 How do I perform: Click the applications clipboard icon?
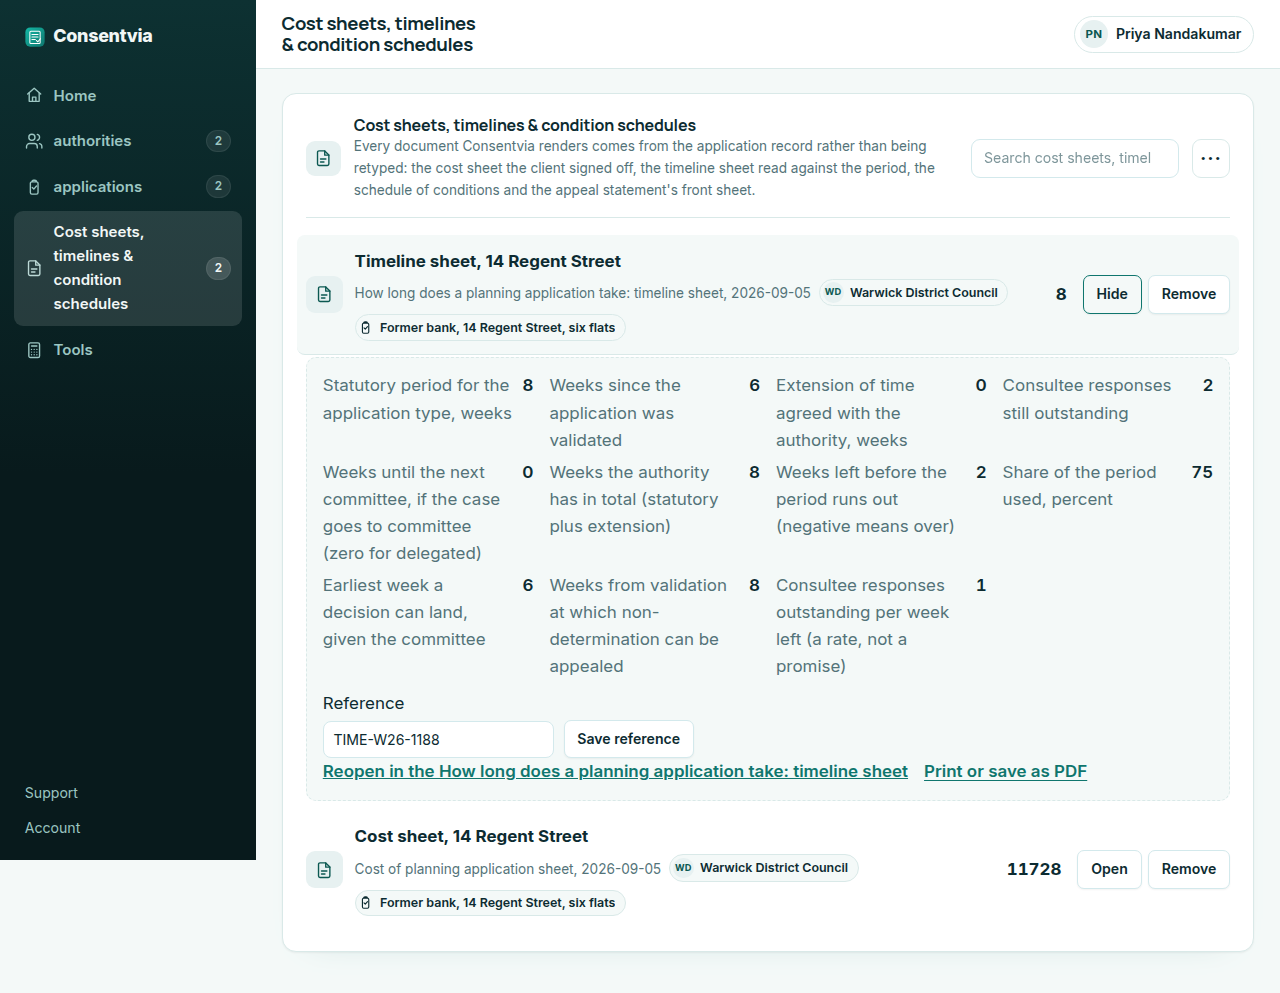coord(34,187)
